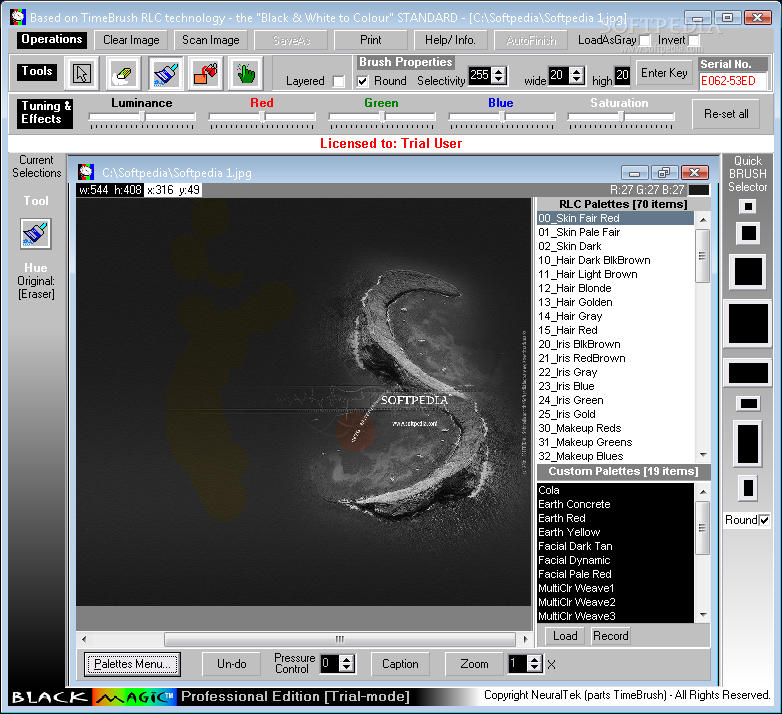Image resolution: width=782 pixels, height=714 pixels.
Task: Decrease the Pressure Control value
Action: [347, 668]
